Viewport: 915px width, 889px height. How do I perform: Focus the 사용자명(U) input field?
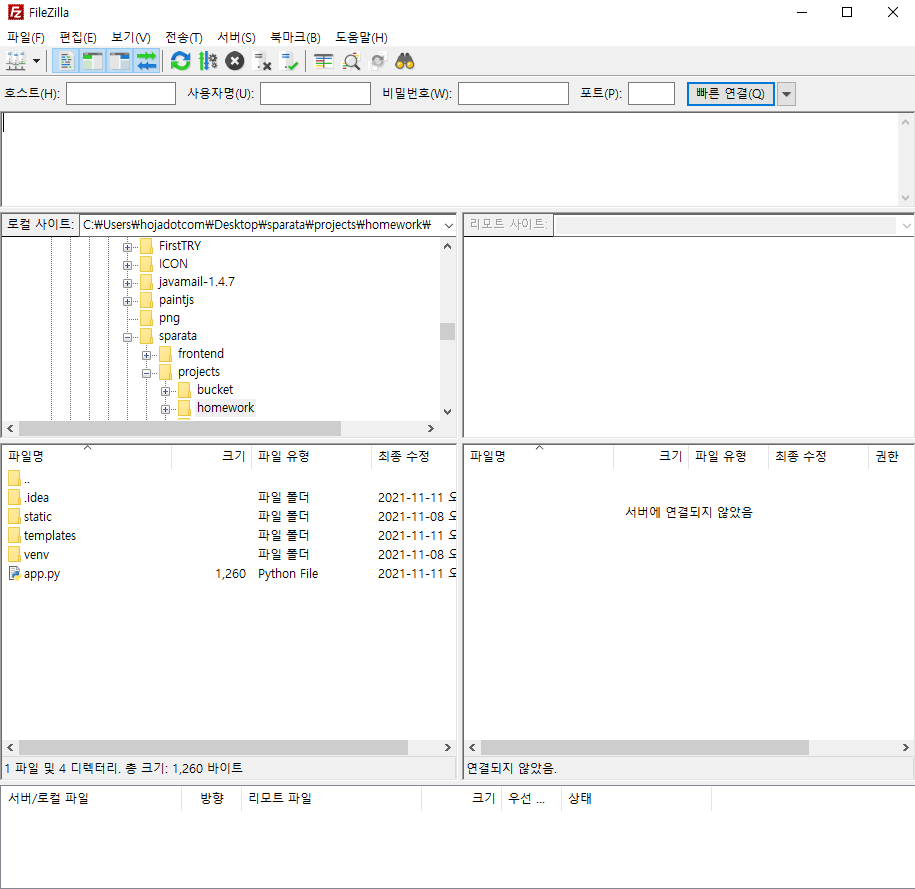pyautogui.click(x=315, y=93)
